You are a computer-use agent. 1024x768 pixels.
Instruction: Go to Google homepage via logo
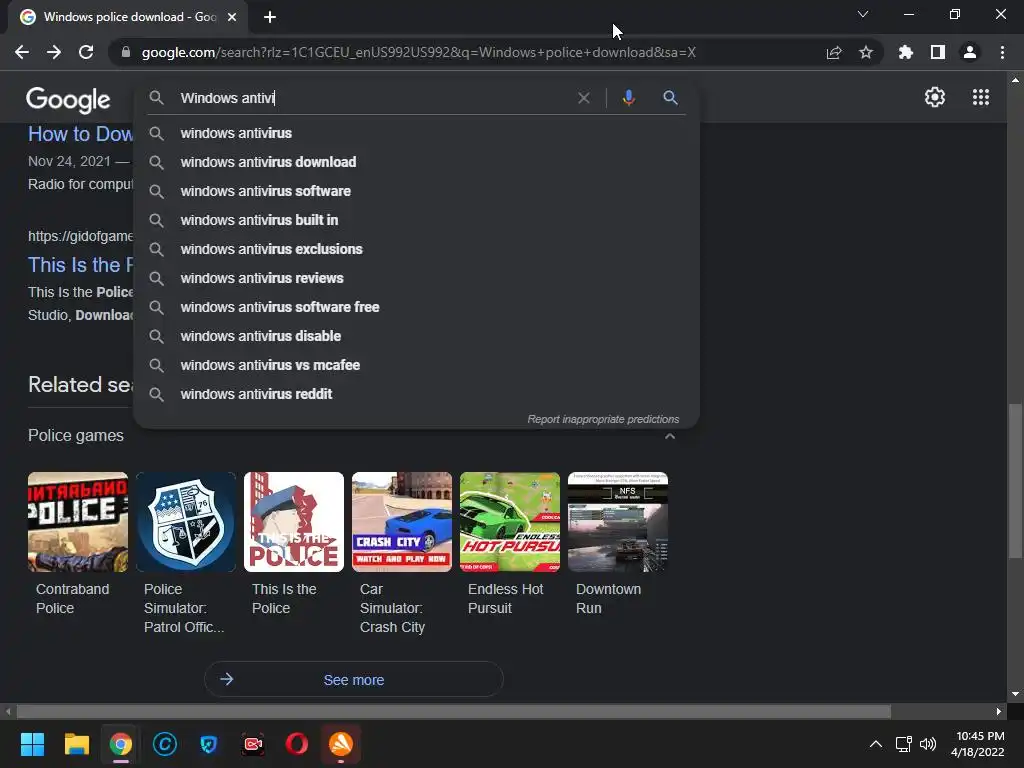[x=68, y=99]
